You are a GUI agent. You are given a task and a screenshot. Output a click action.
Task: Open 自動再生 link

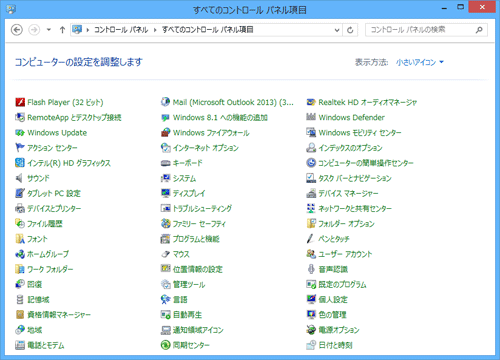click(x=187, y=315)
